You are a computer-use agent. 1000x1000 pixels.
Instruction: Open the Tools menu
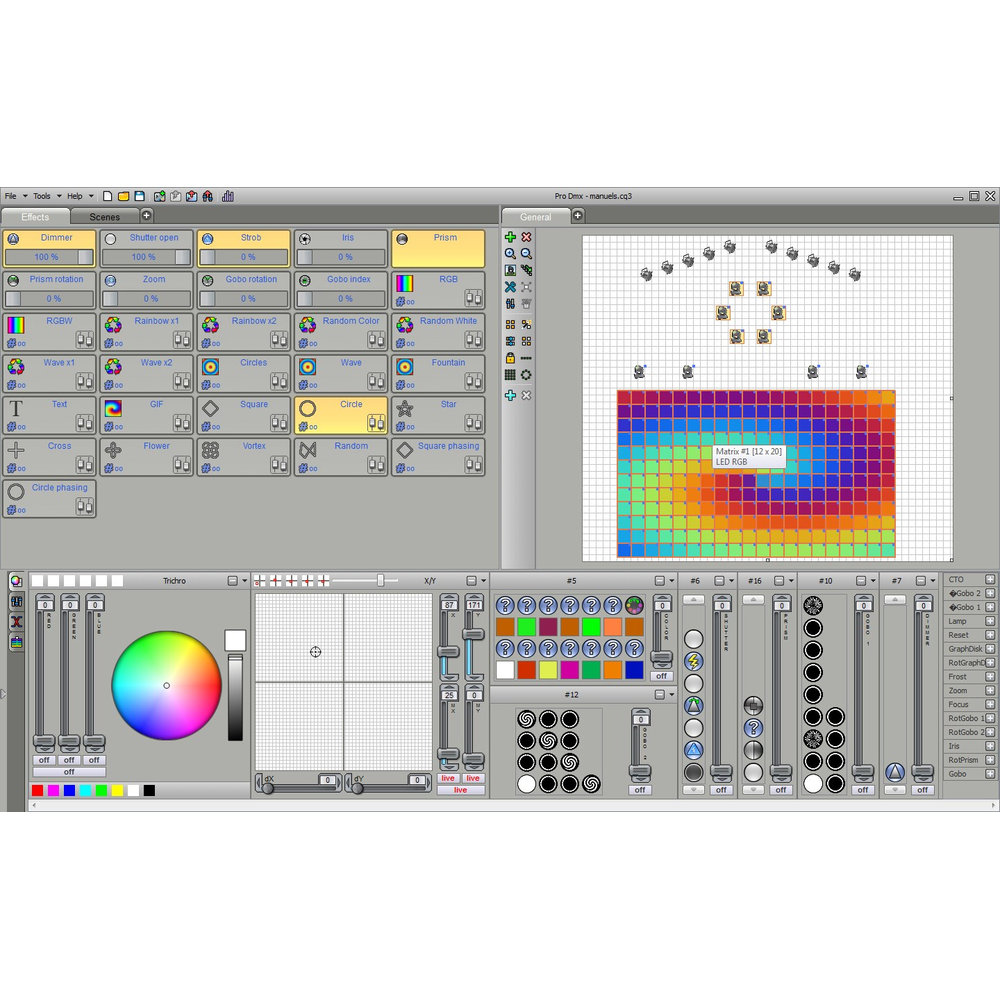pos(42,196)
